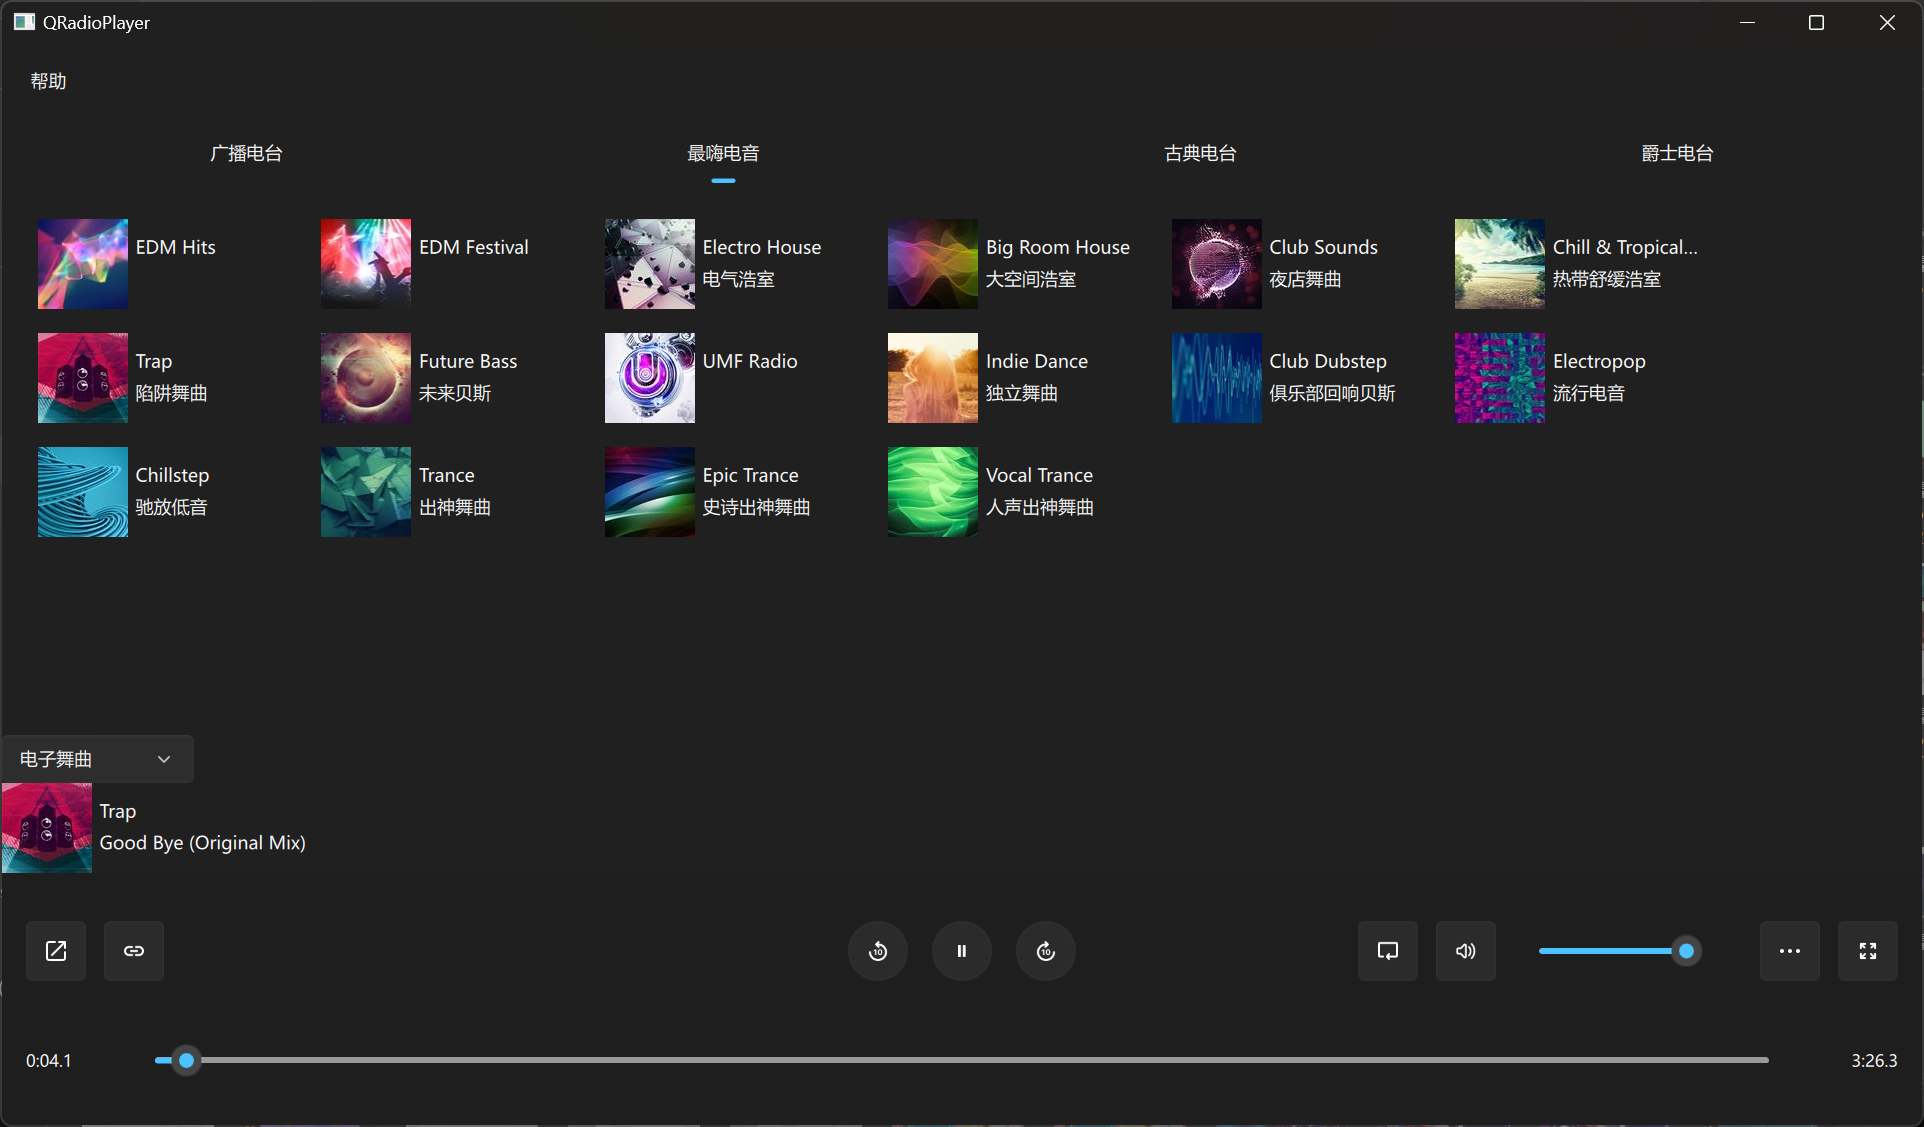
Task: Open the 帮助 menu
Action: pyautogui.click(x=46, y=80)
